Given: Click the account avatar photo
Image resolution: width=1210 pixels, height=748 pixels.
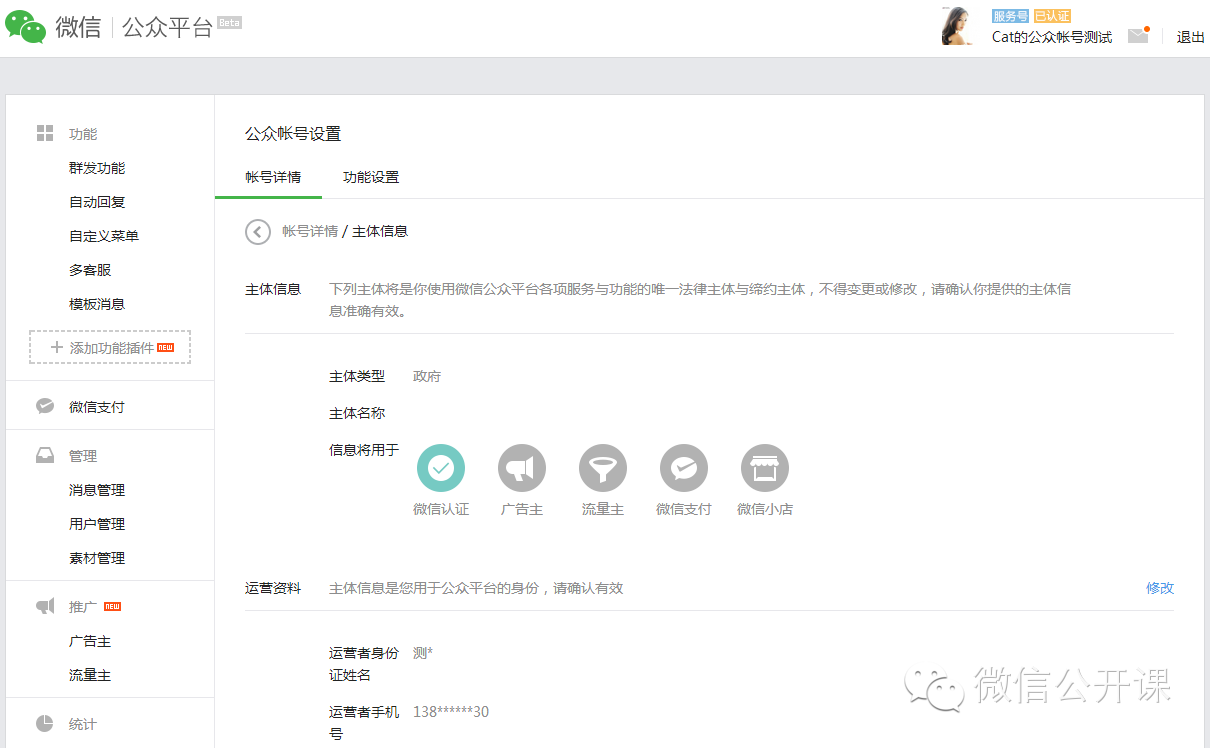Looking at the screenshot, I should [957, 26].
